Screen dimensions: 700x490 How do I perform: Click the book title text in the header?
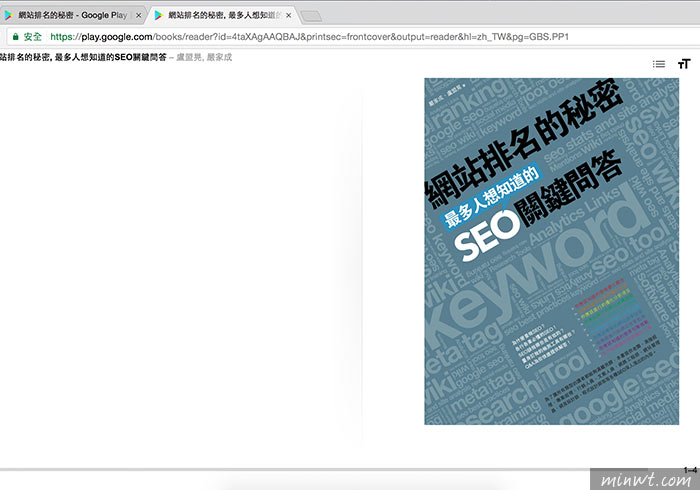pos(83,57)
